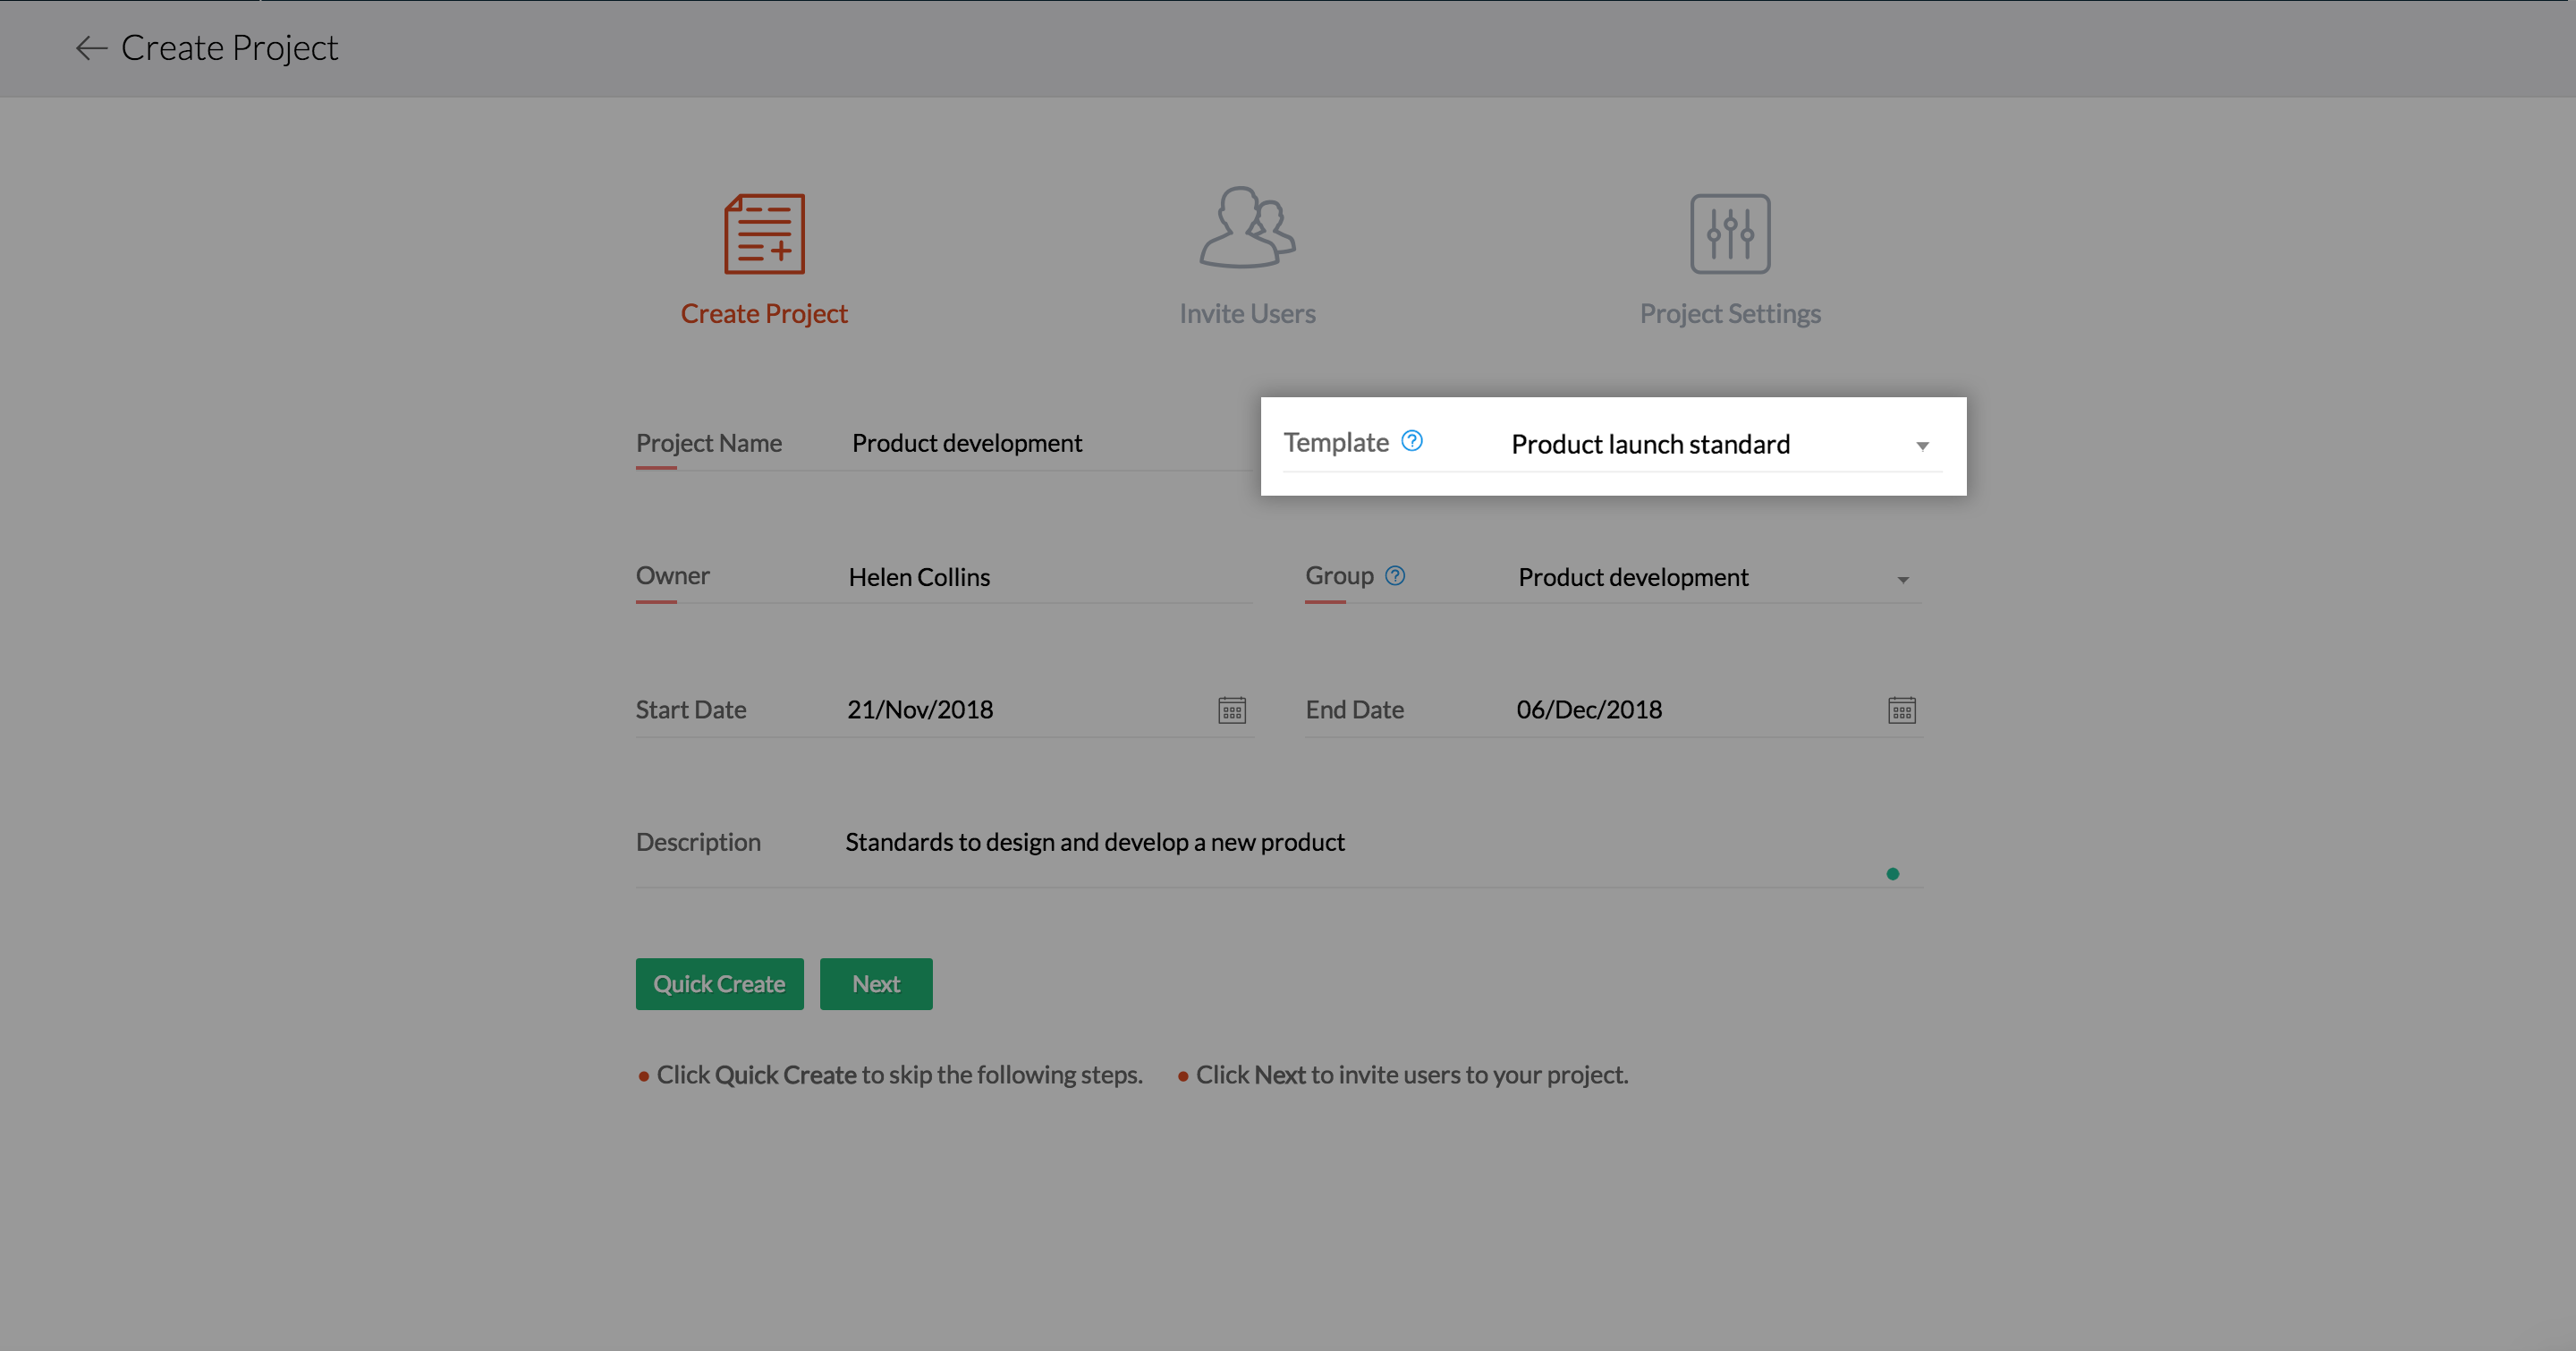Click the back arrow beside Create Project

tap(91, 48)
